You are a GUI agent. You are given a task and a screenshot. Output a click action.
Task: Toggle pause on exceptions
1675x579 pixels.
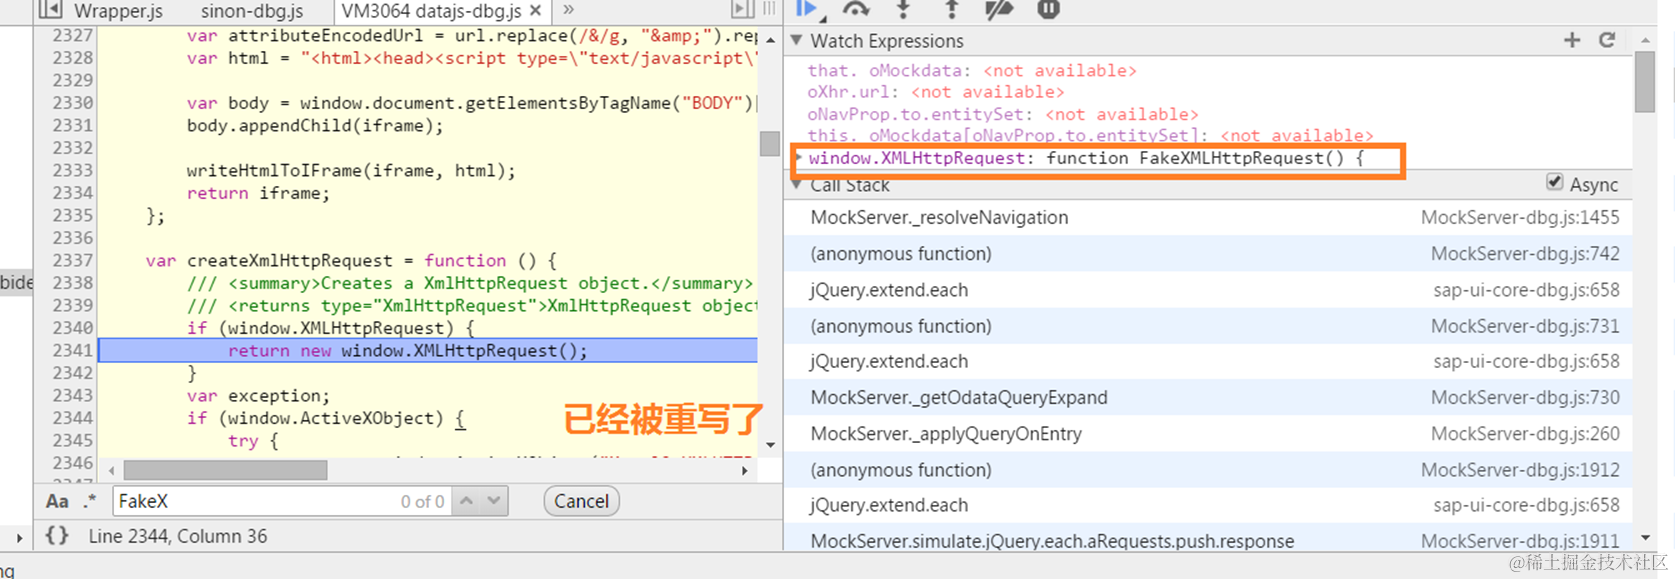[1048, 9]
